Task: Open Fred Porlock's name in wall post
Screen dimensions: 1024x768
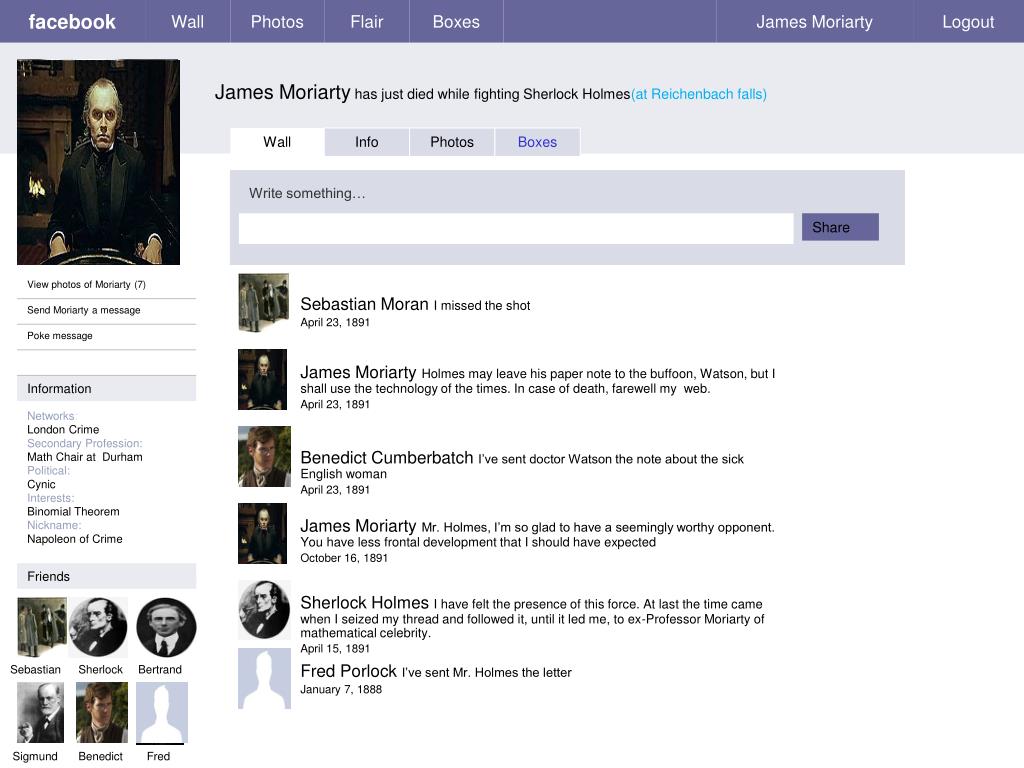Action: click(x=349, y=671)
